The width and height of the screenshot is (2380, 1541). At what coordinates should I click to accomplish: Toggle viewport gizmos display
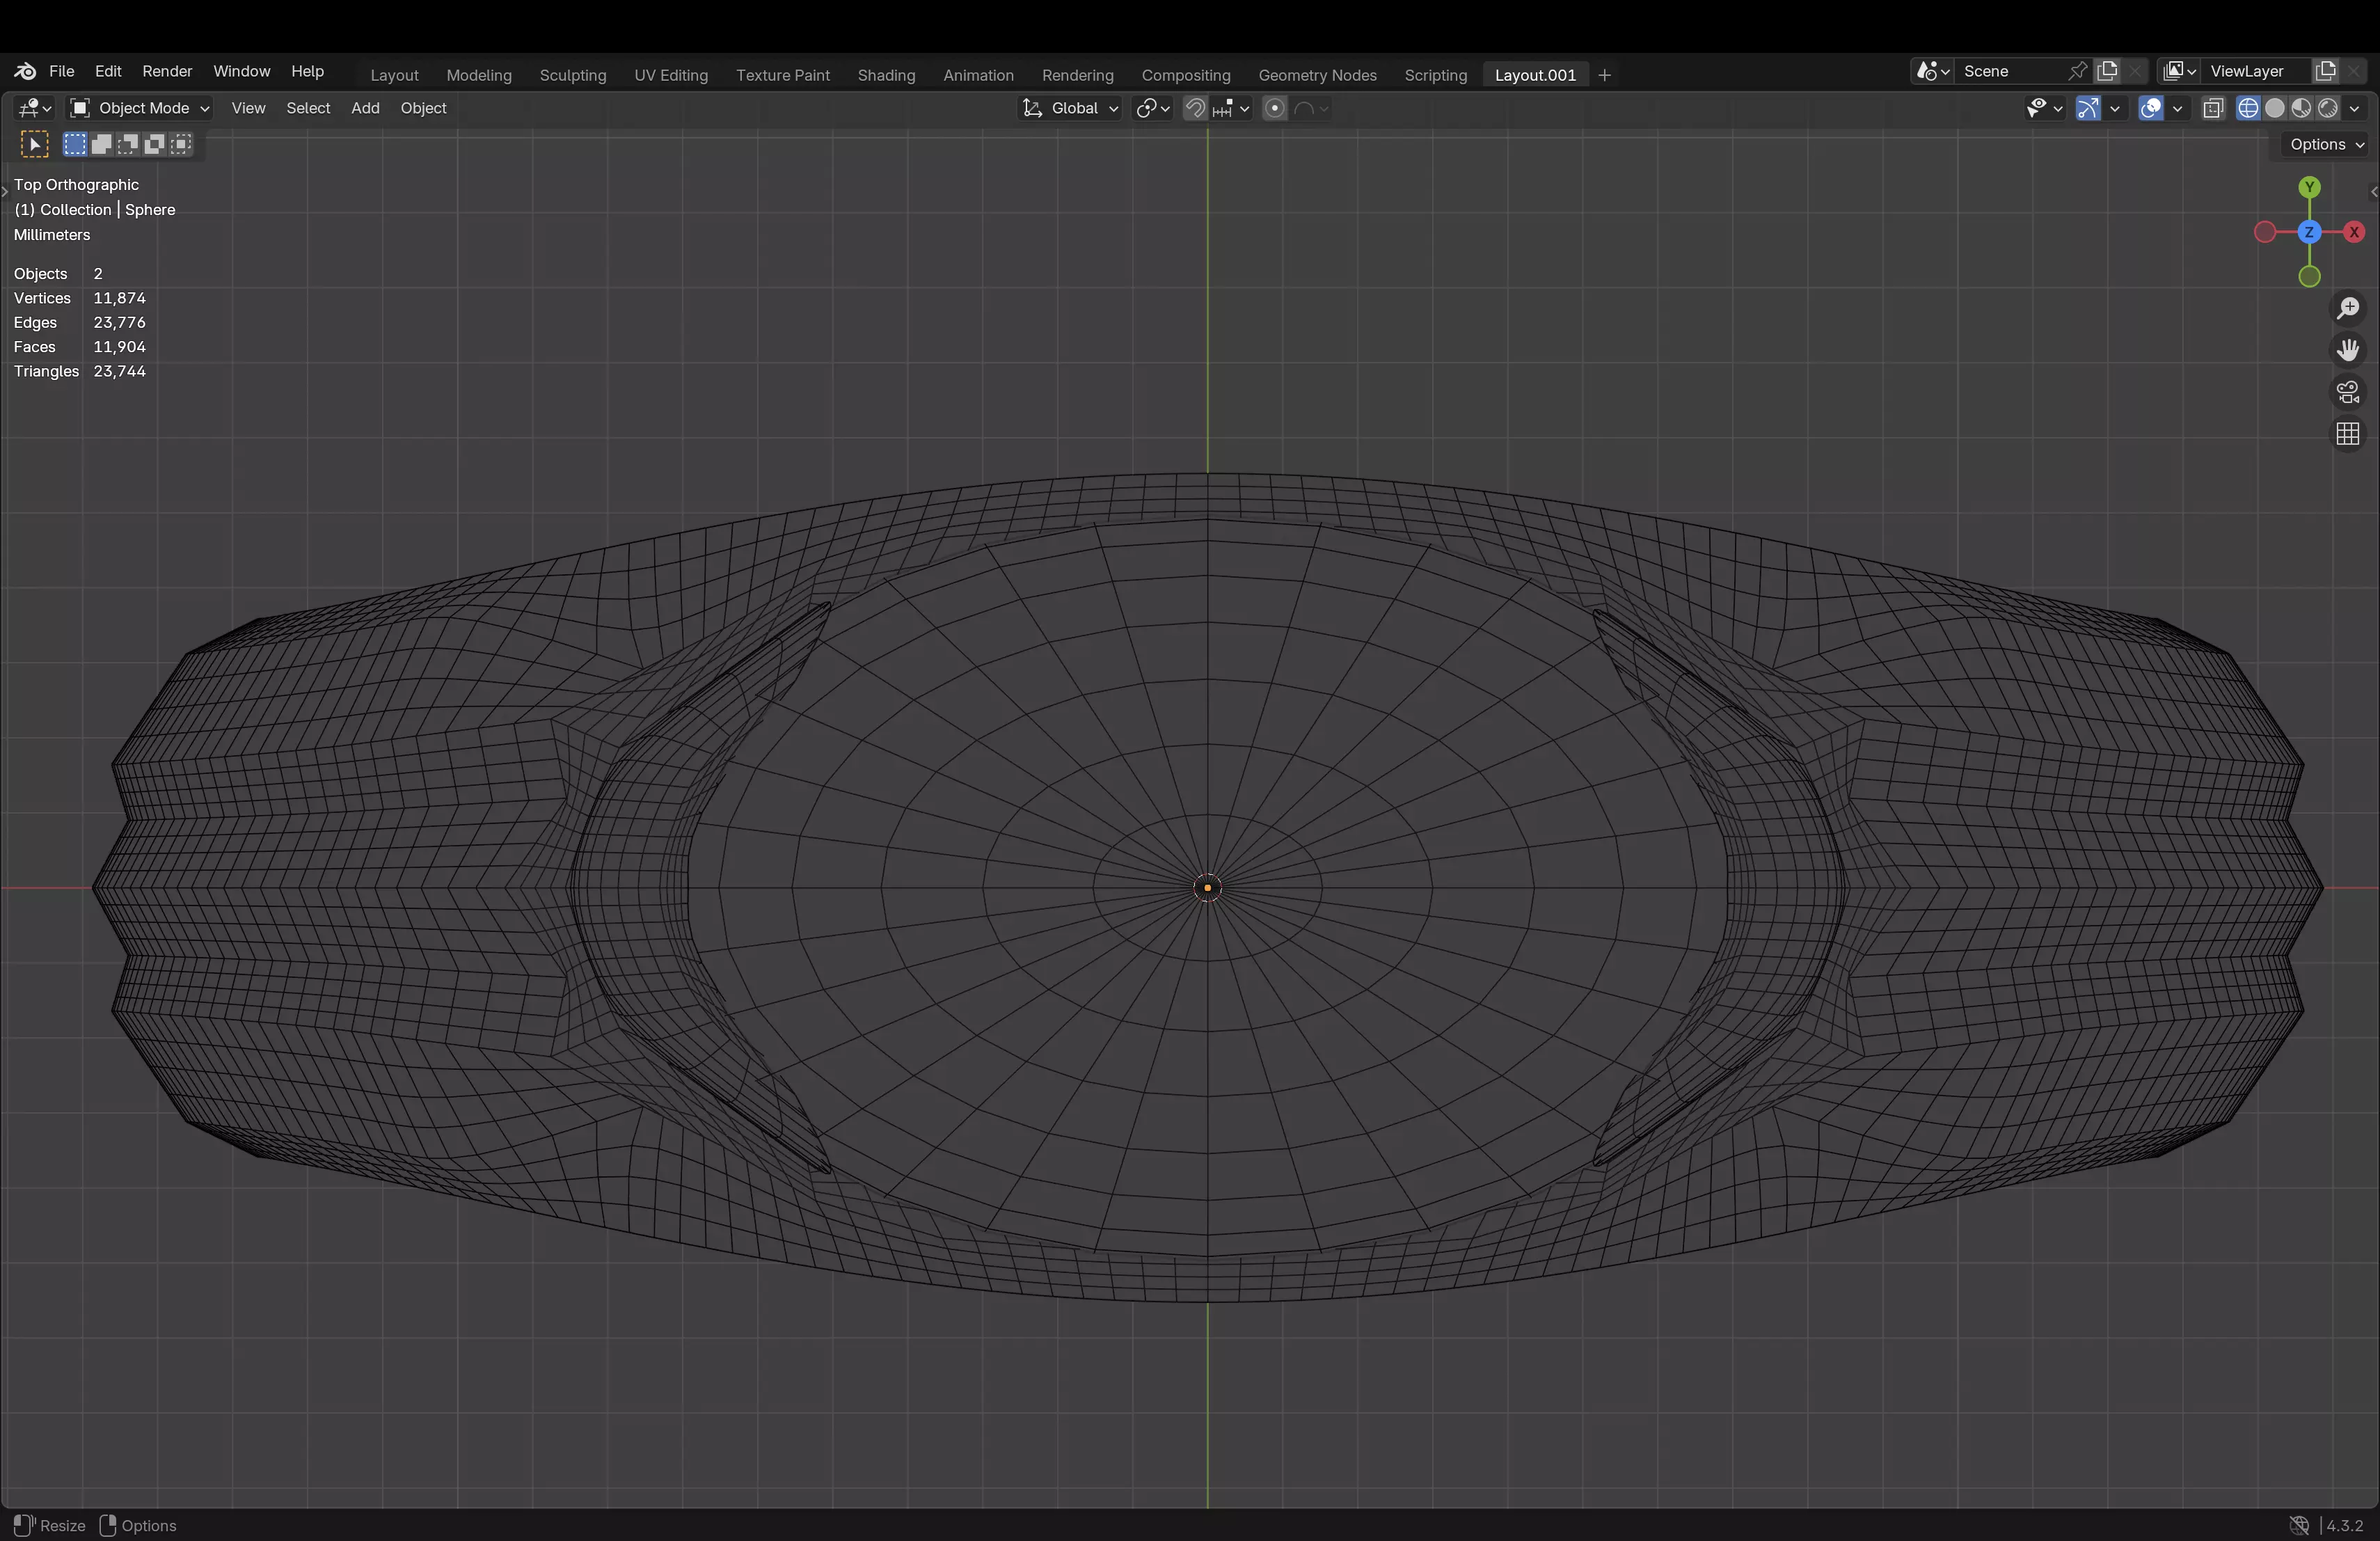click(x=2088, y=108)
